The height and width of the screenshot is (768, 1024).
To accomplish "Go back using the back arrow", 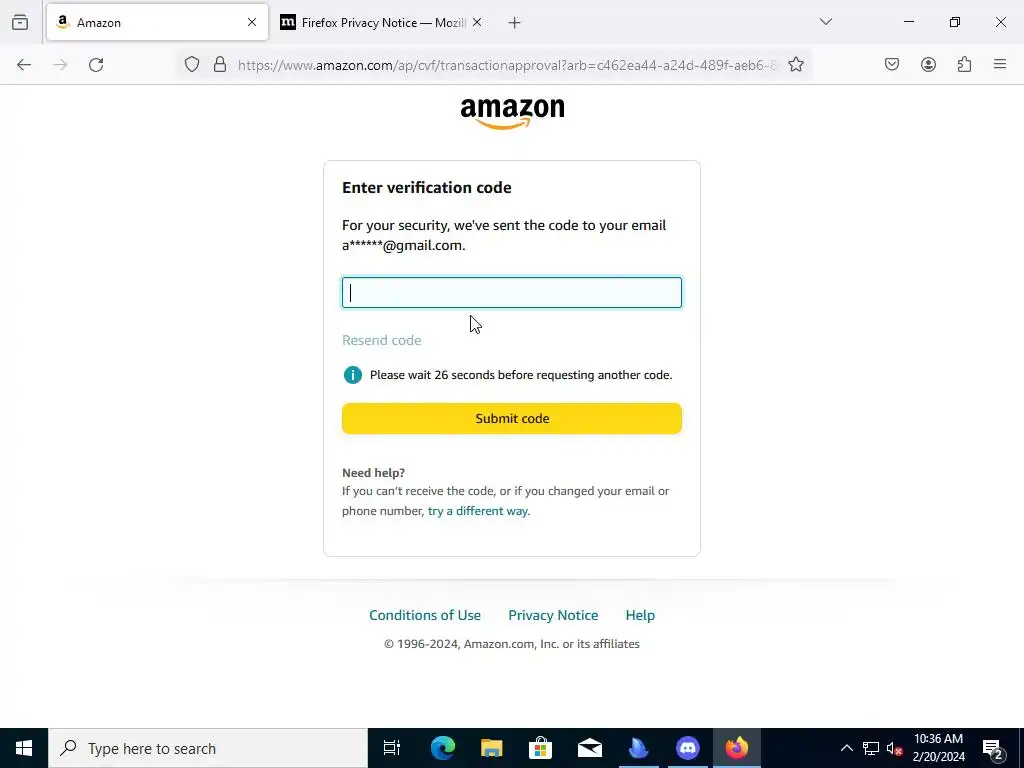I will pyautogui.click(x=24, y=65).
